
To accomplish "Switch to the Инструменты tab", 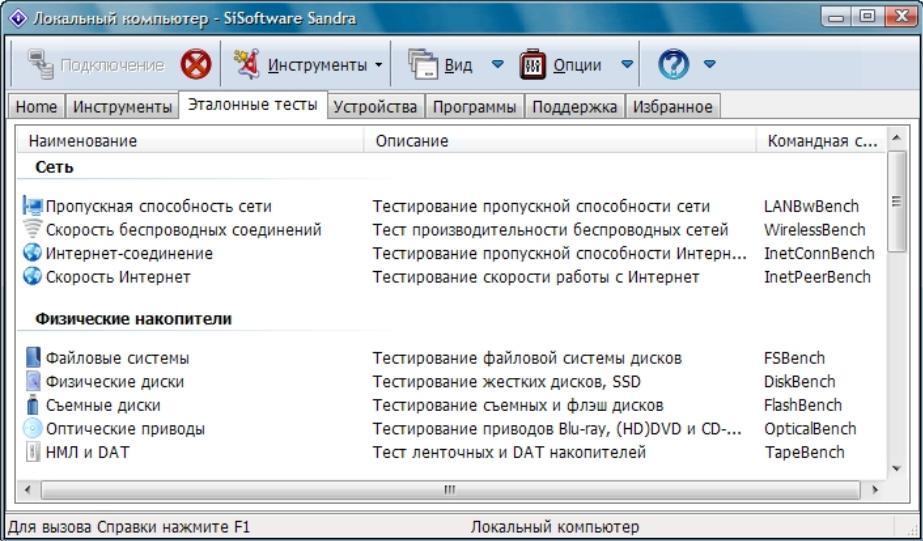I will [122, 107].
